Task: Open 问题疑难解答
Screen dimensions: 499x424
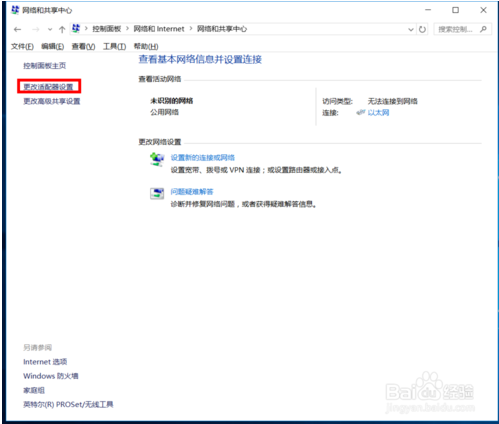Action: 192,192
